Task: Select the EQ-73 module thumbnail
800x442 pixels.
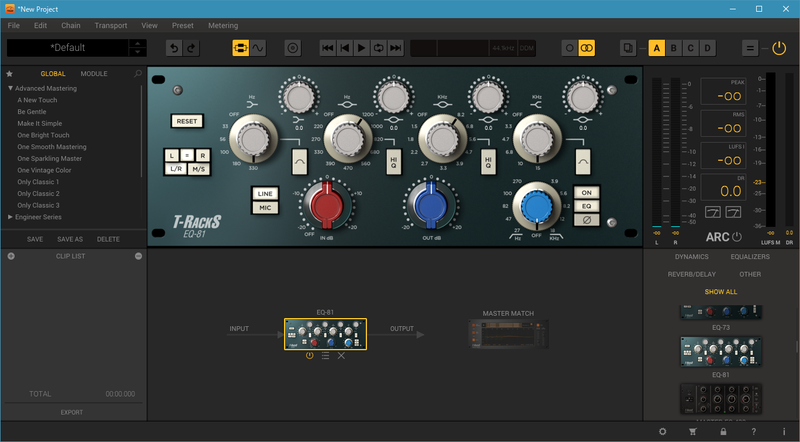Action: pyautogui.click(x=720, y=311)
